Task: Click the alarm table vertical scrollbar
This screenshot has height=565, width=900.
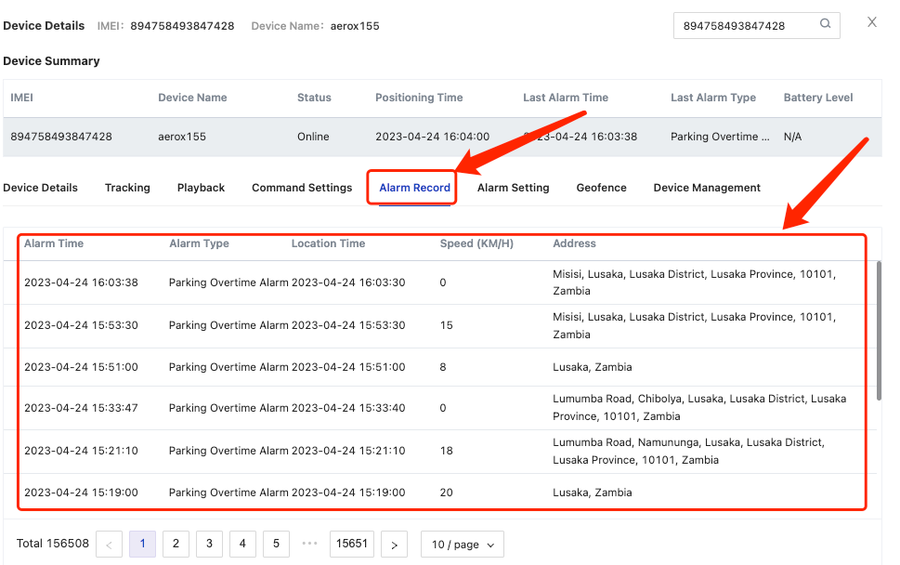Action: [879, 330]
